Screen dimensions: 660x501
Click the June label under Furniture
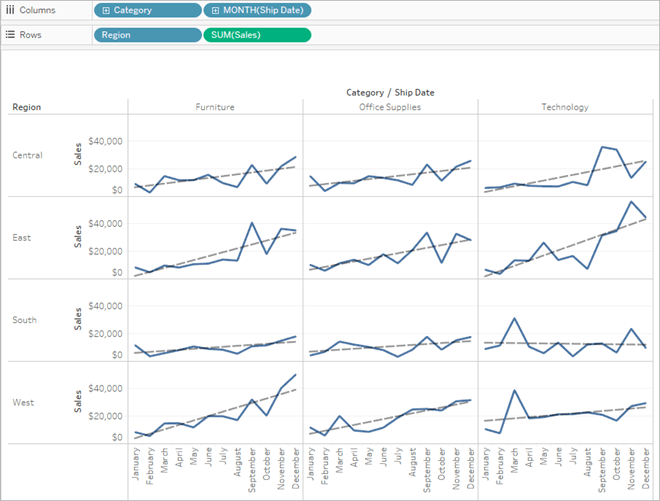tap(208, 456)
